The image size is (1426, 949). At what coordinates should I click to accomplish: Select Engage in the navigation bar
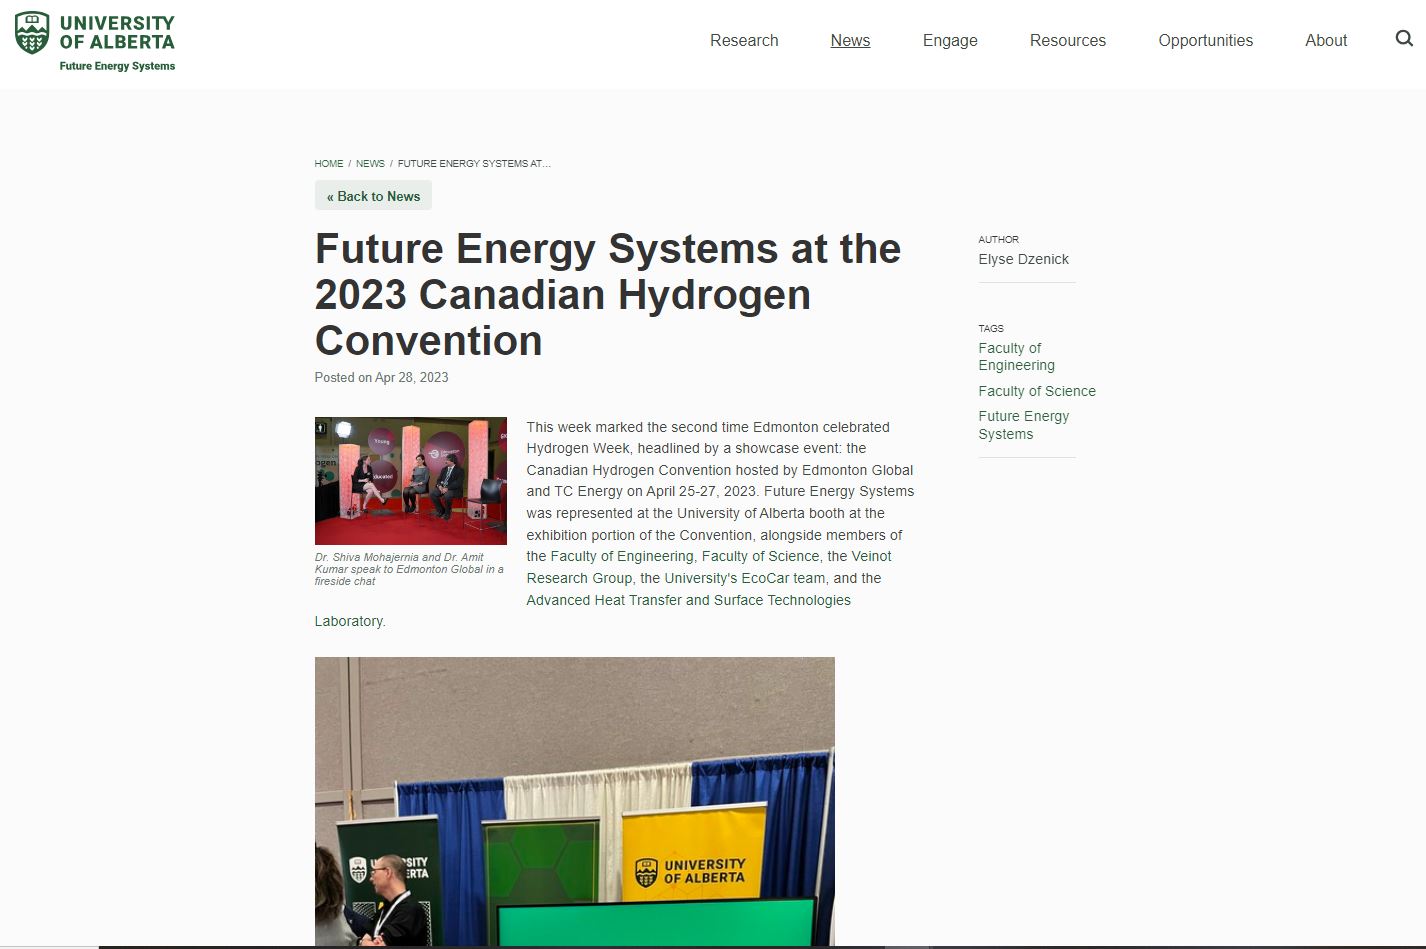tap(949, 40)
